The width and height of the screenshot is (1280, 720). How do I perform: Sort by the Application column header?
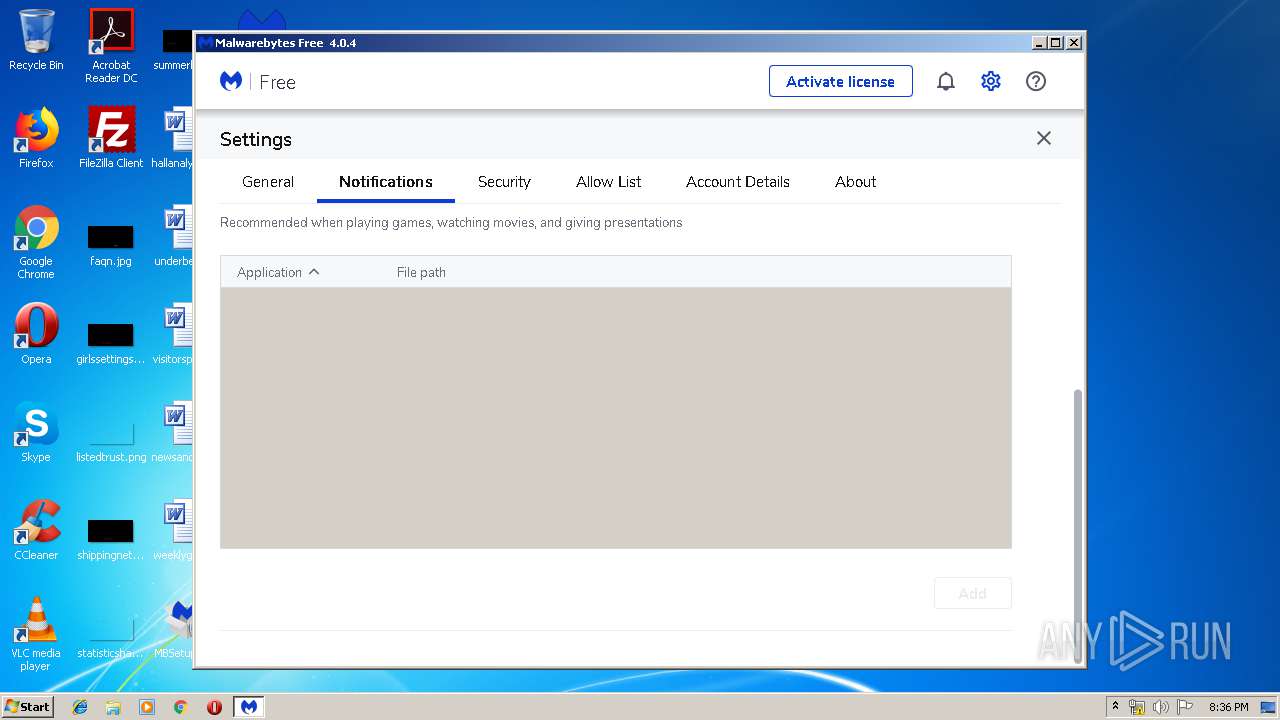click(278, 272)
